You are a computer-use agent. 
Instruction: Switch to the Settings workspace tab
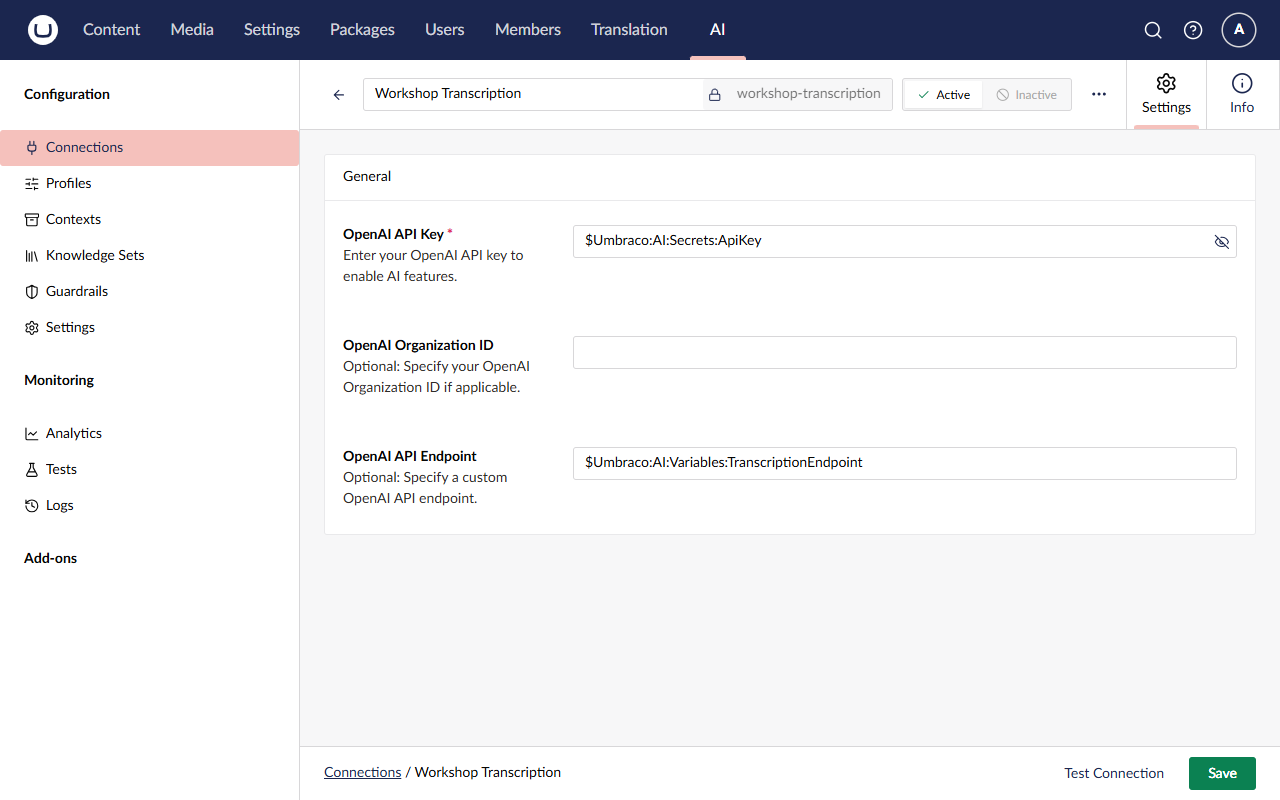[x=1166, y=95]
